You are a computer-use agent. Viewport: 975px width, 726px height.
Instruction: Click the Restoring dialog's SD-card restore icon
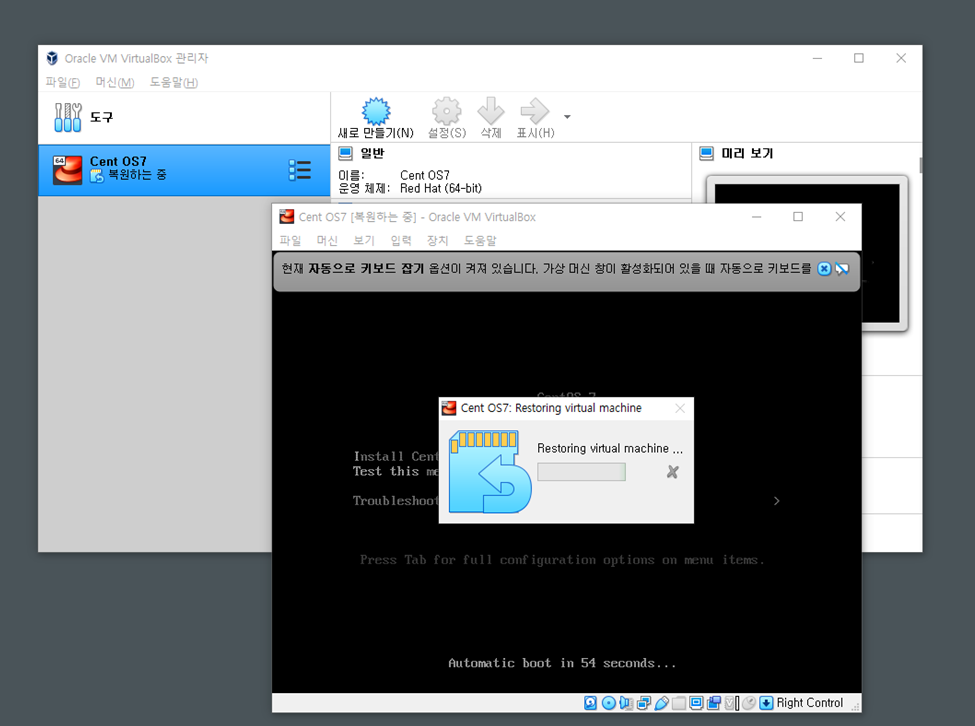point(490,472)
